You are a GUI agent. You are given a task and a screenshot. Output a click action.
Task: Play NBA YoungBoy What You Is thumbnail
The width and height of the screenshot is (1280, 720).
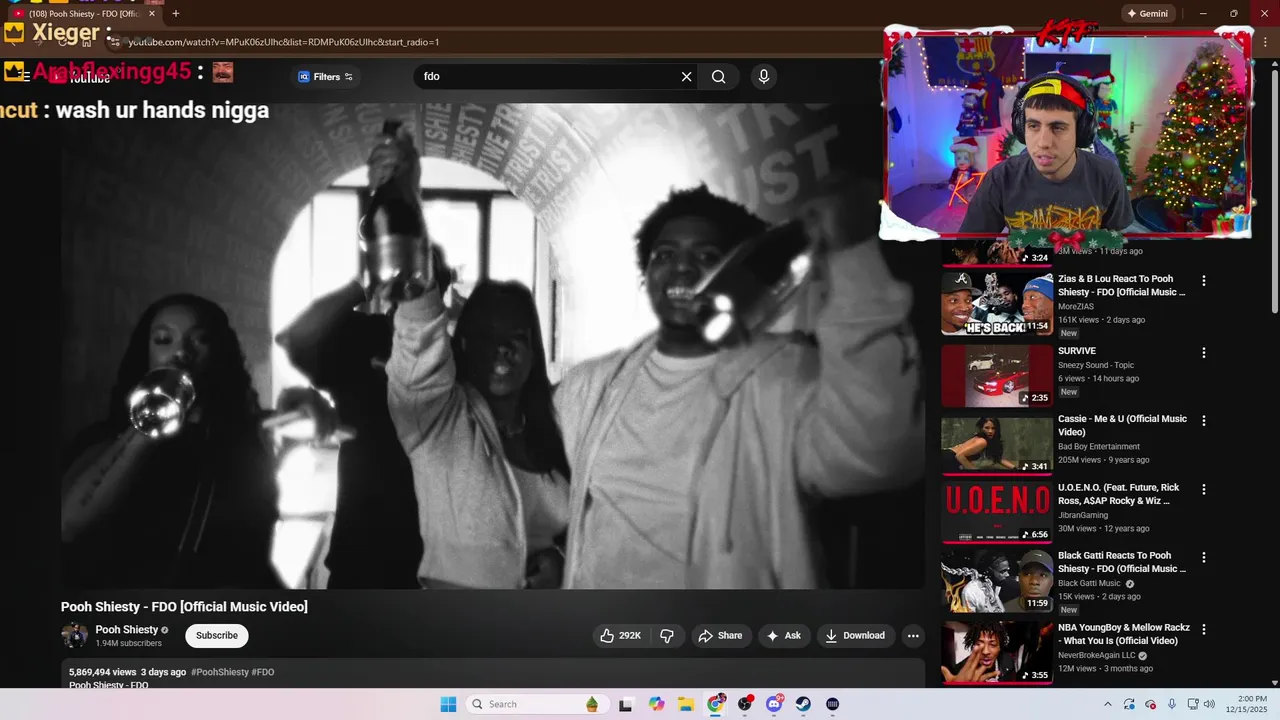[997, 652]
